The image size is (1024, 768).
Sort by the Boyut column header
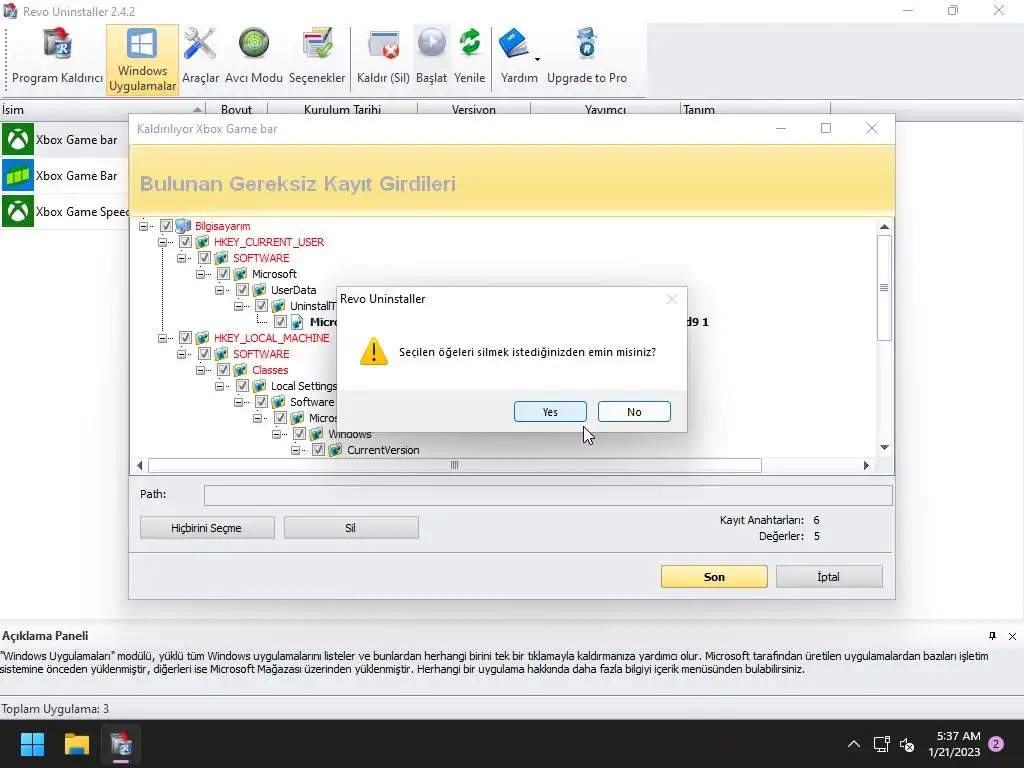point(236,109)
